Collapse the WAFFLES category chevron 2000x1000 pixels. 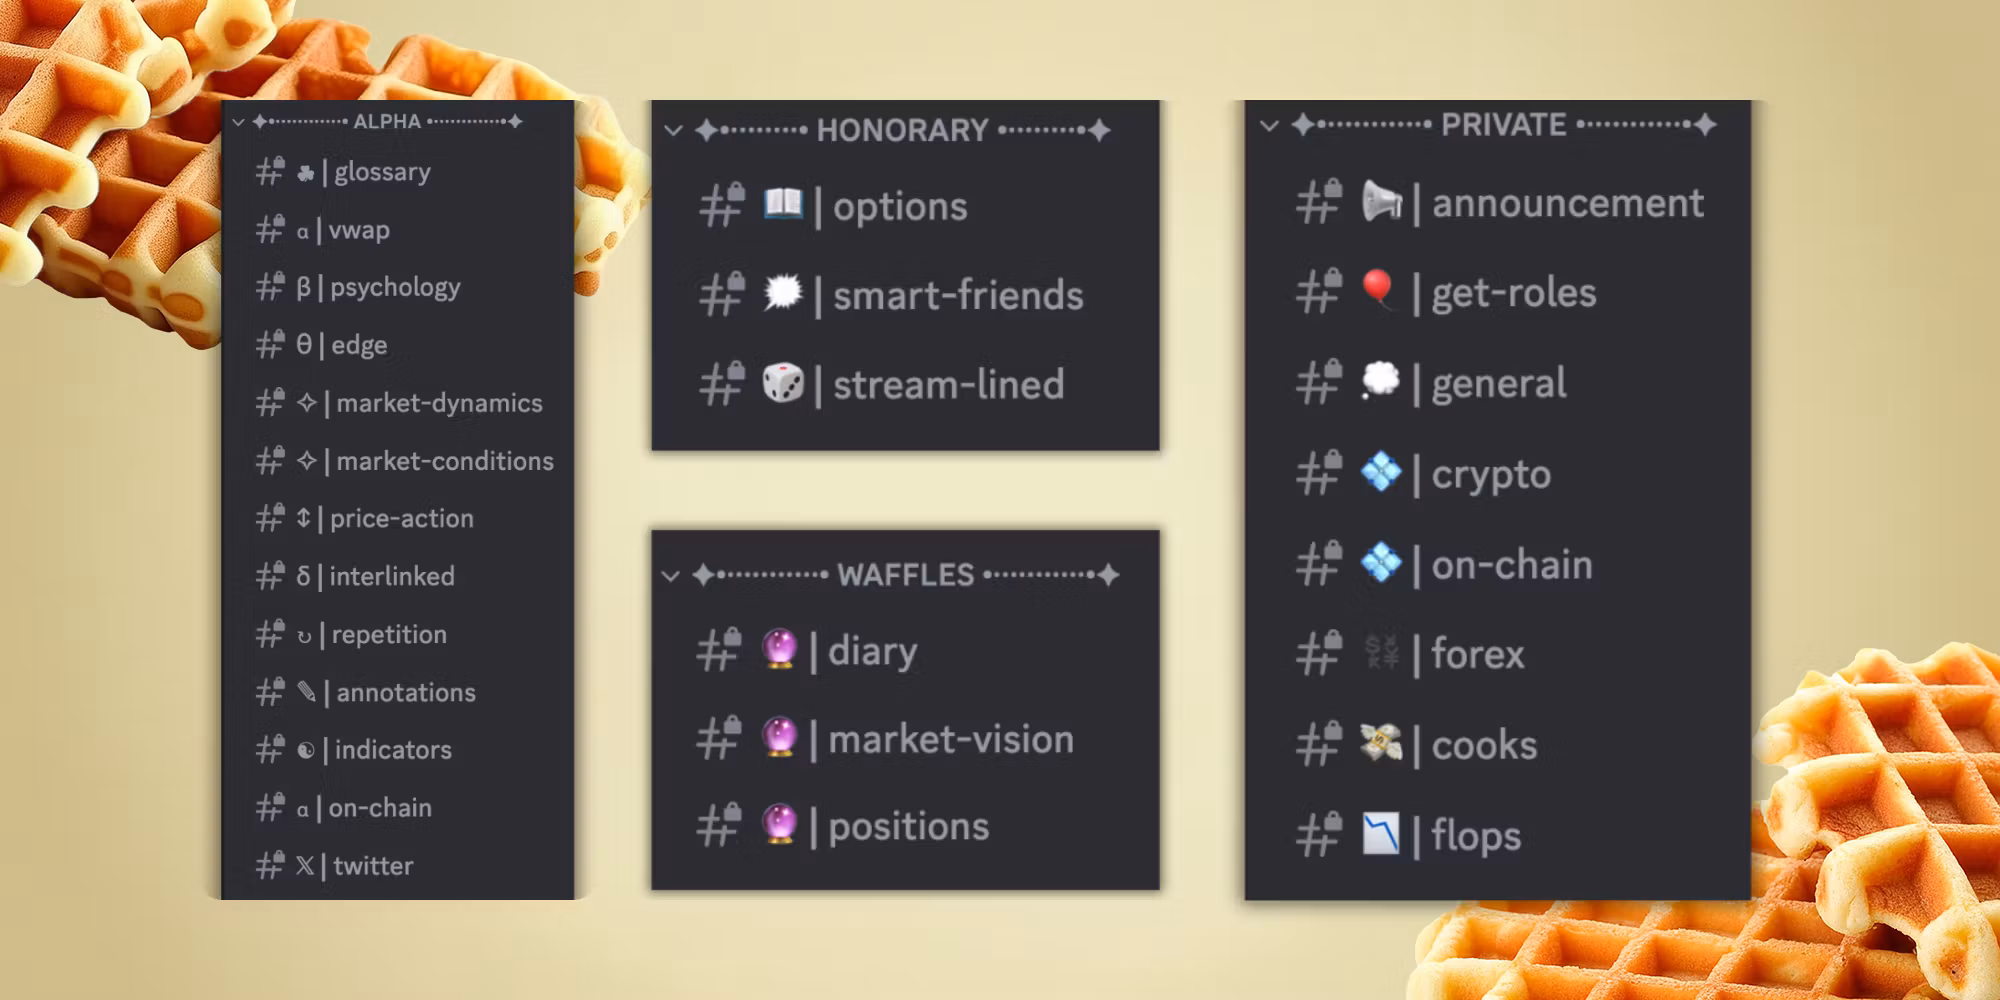[671, 576]
